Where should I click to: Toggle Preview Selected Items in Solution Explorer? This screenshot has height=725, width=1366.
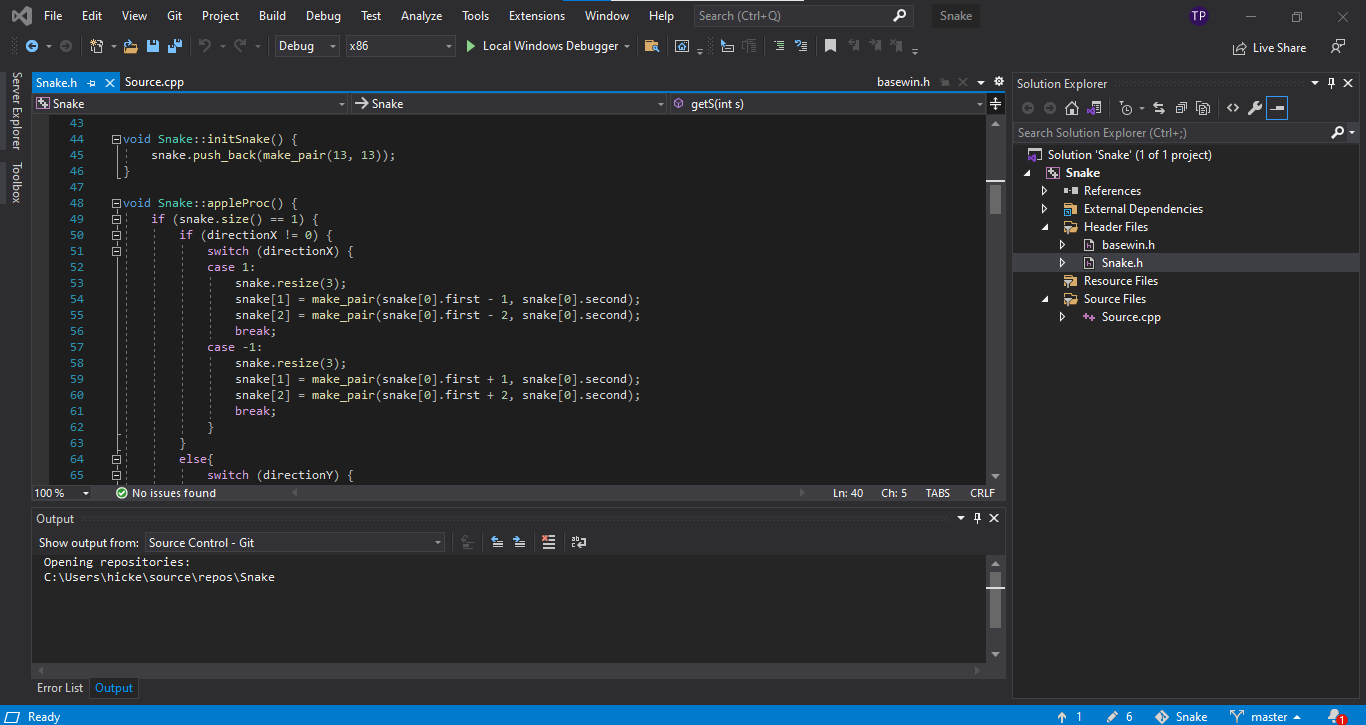tap(1277, 108)
